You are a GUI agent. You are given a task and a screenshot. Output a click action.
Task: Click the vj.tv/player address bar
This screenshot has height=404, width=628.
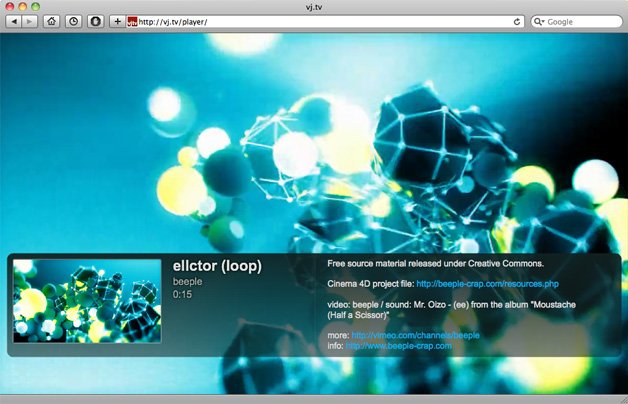click(x=320, y=21)
